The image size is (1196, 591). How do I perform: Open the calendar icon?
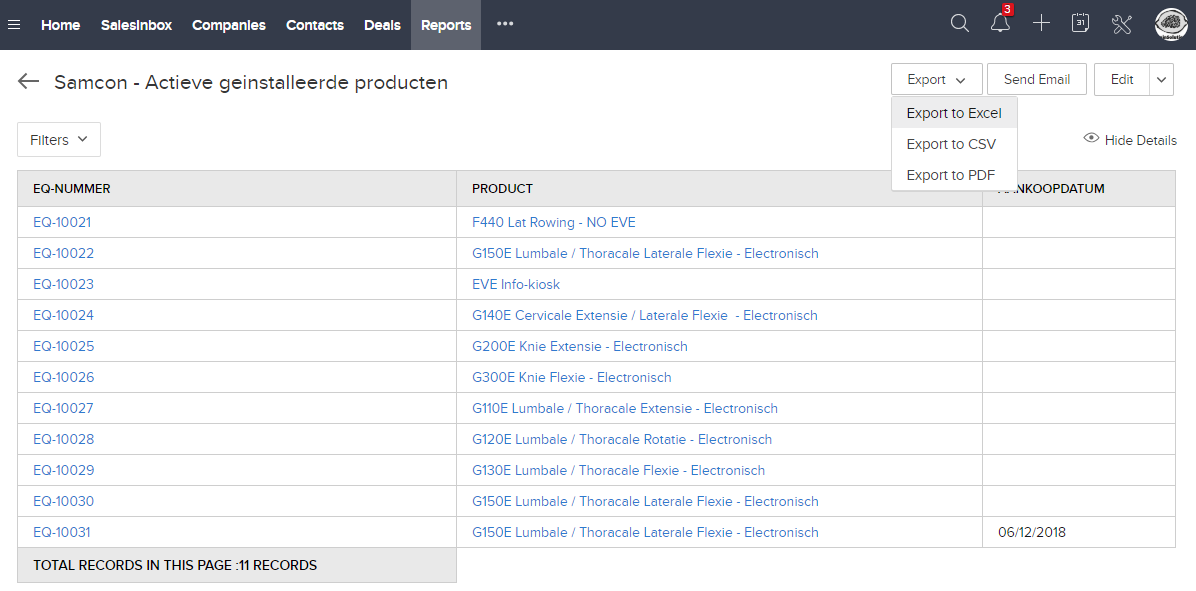click(1080, 24)
